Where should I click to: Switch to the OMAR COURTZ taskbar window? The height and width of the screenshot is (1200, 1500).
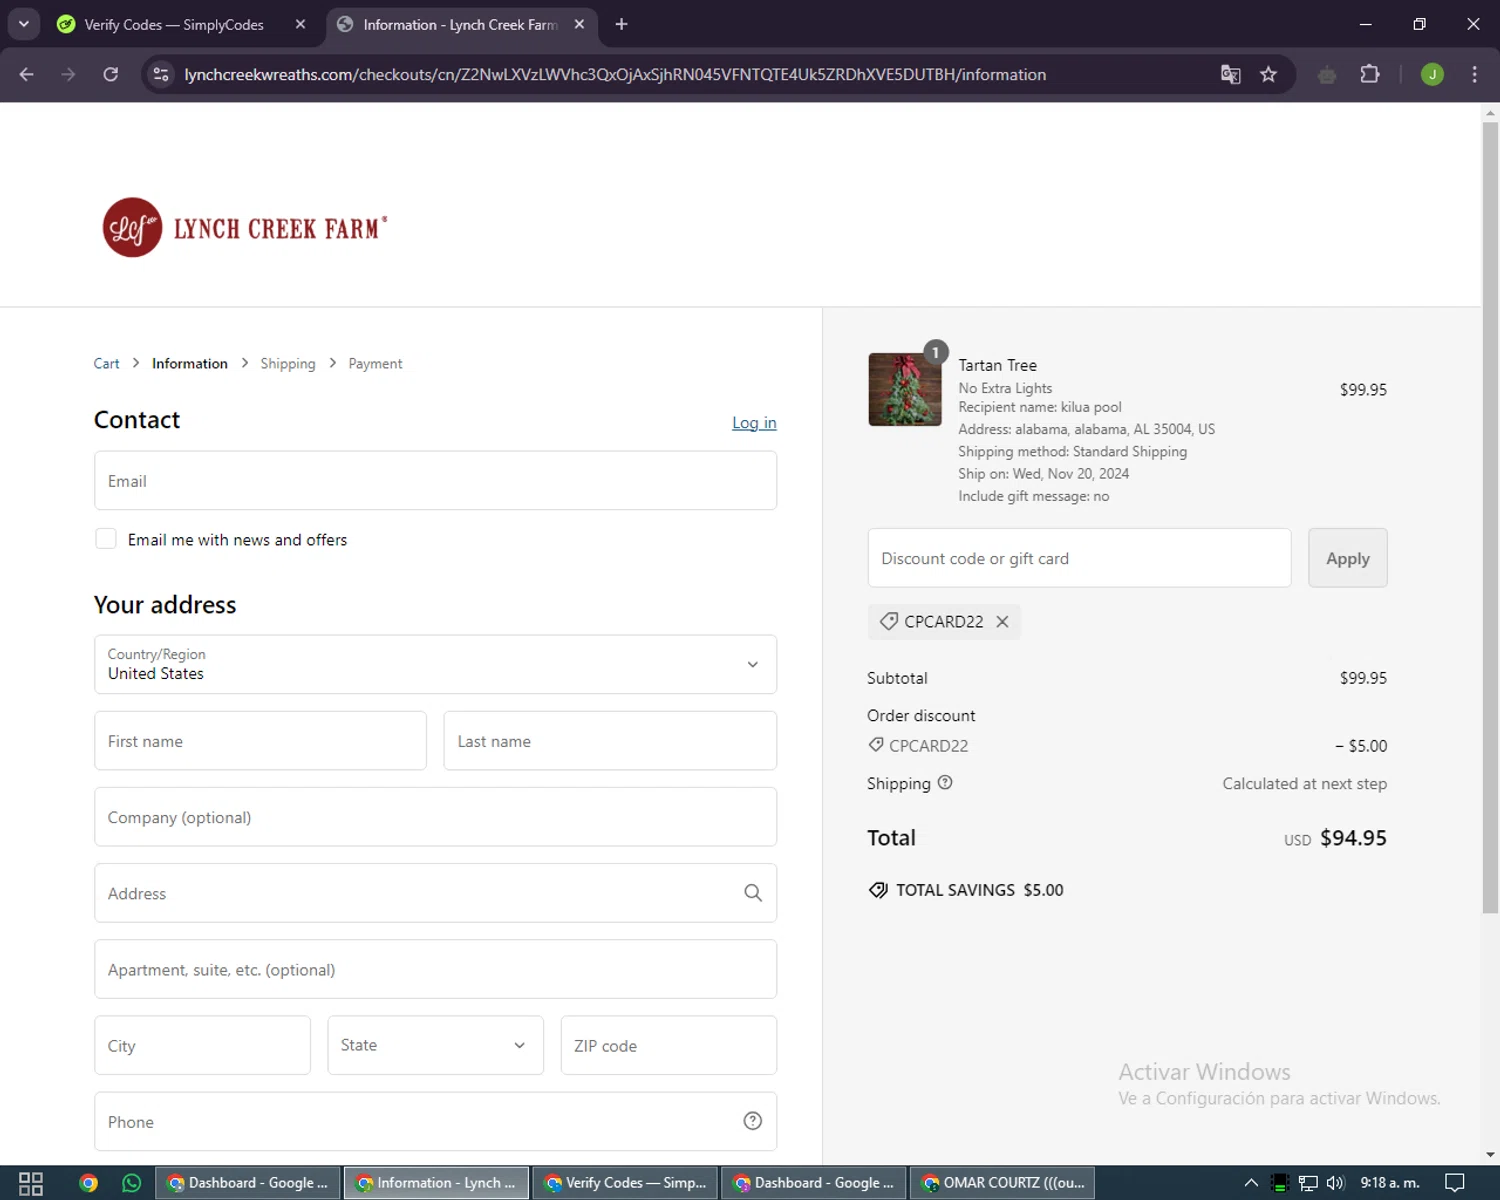(x=1002, y=1183)
